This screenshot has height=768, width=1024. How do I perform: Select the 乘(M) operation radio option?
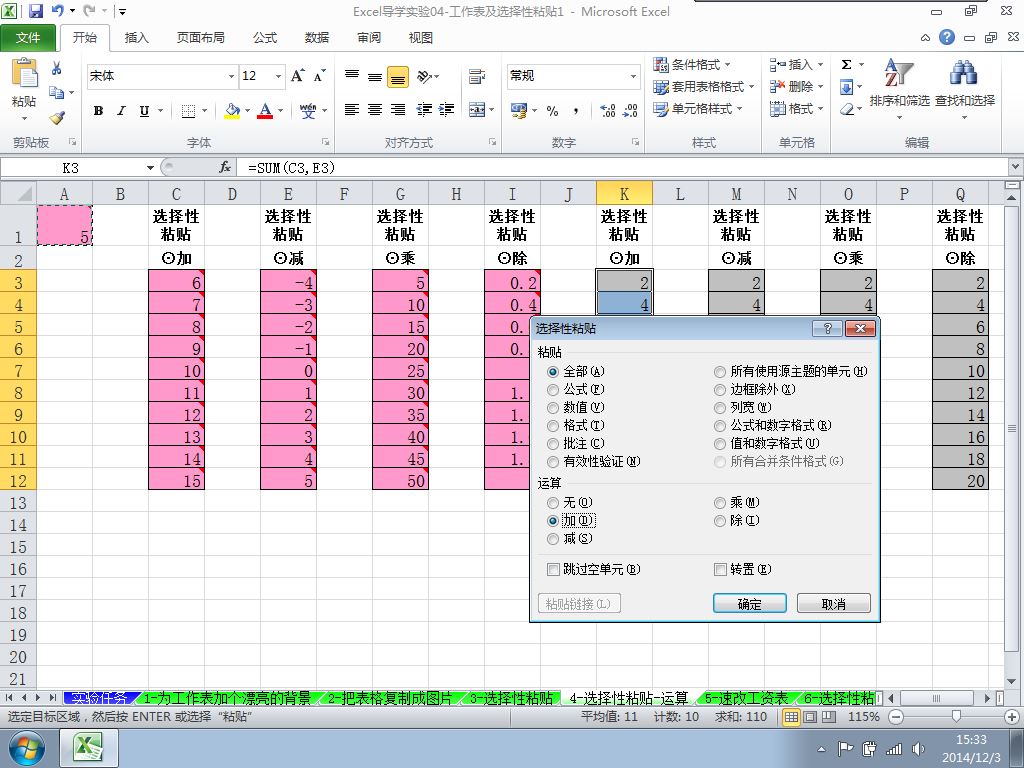click(x=720, y=503)
